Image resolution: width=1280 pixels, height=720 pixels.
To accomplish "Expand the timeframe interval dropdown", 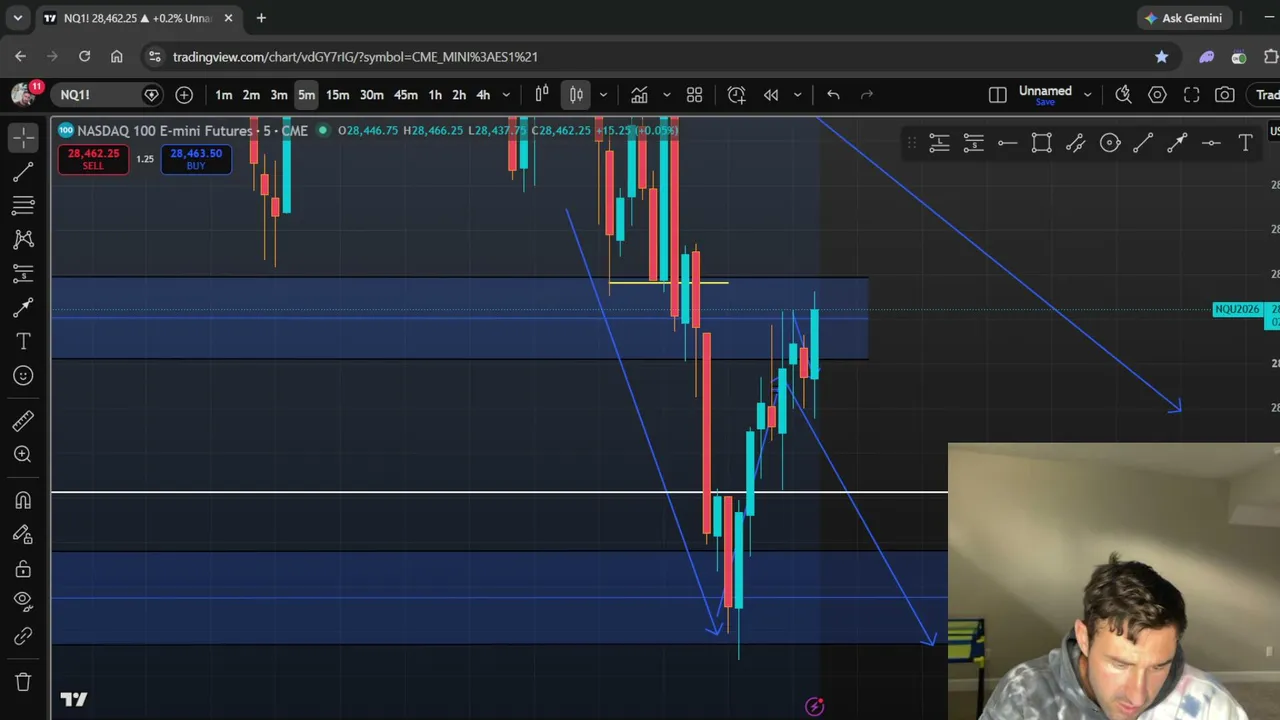I will (x=506, y=95).
